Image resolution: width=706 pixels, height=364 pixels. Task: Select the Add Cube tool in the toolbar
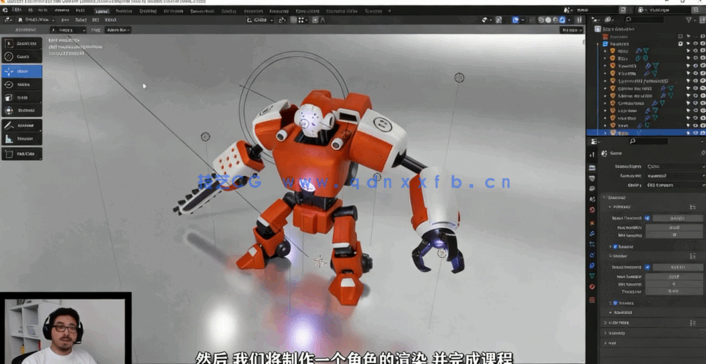[22, 154]
